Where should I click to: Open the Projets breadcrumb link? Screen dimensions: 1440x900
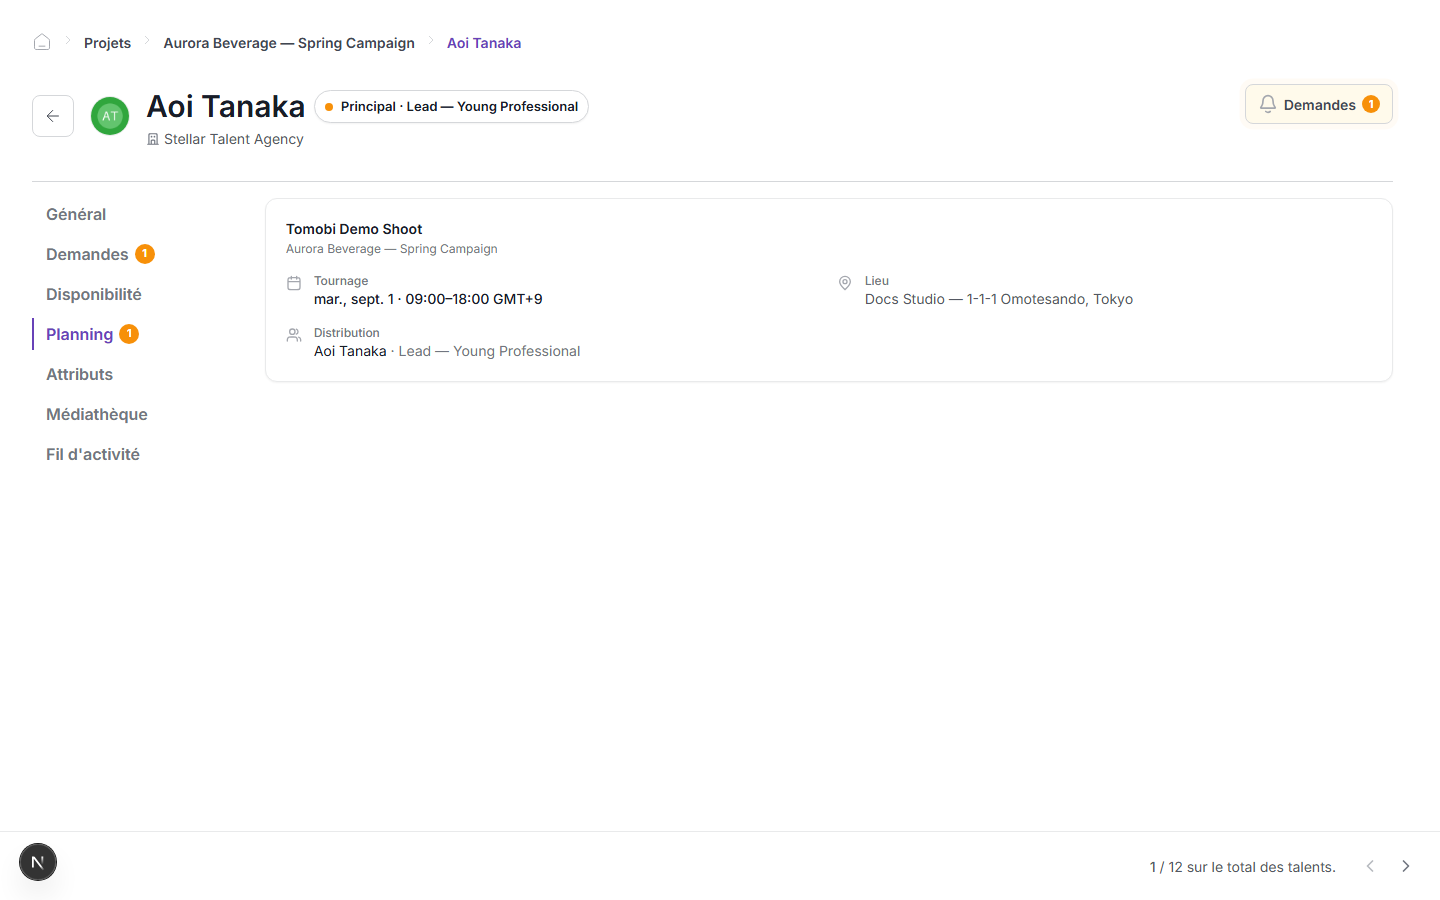point(107,43)
